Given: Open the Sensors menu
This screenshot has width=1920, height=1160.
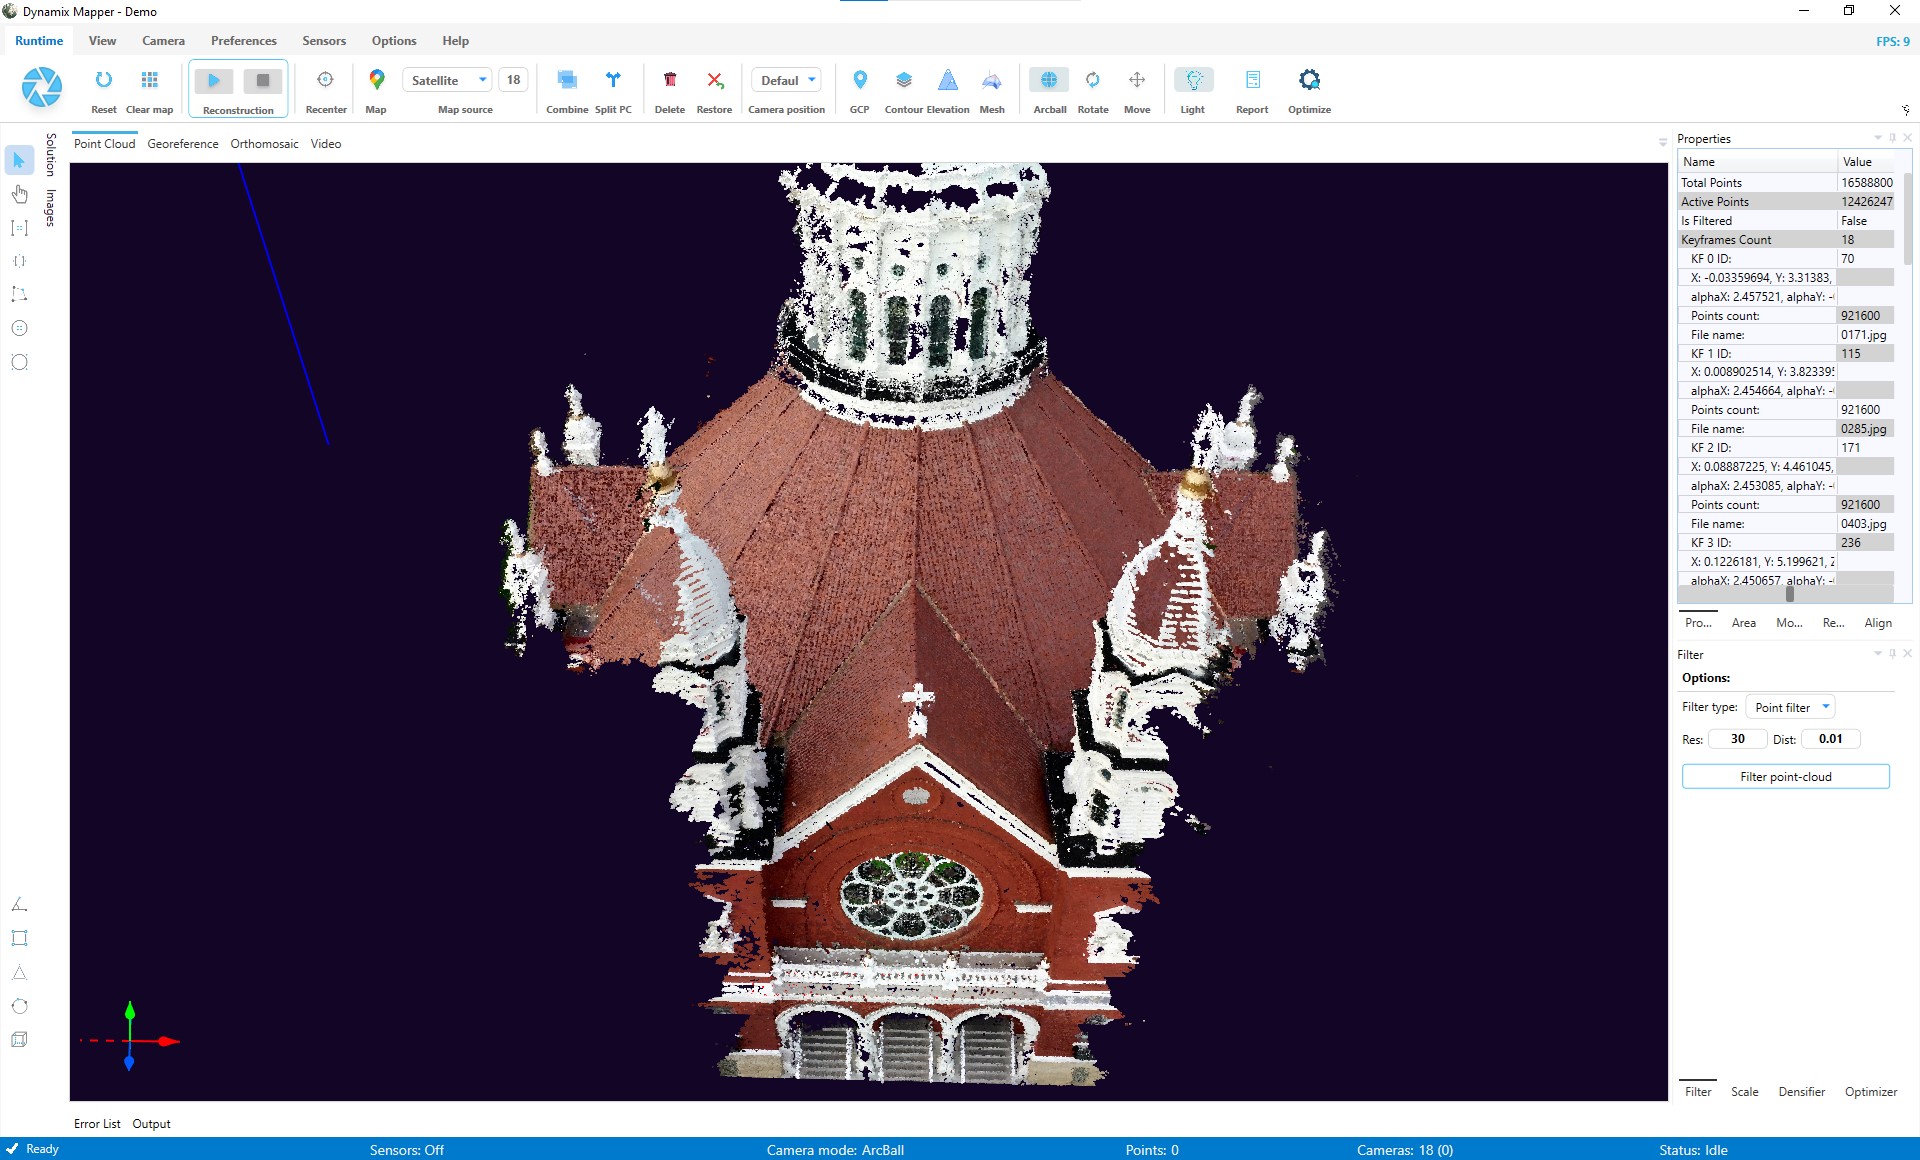Looking at the screenshot, I should tap(324, 41).
